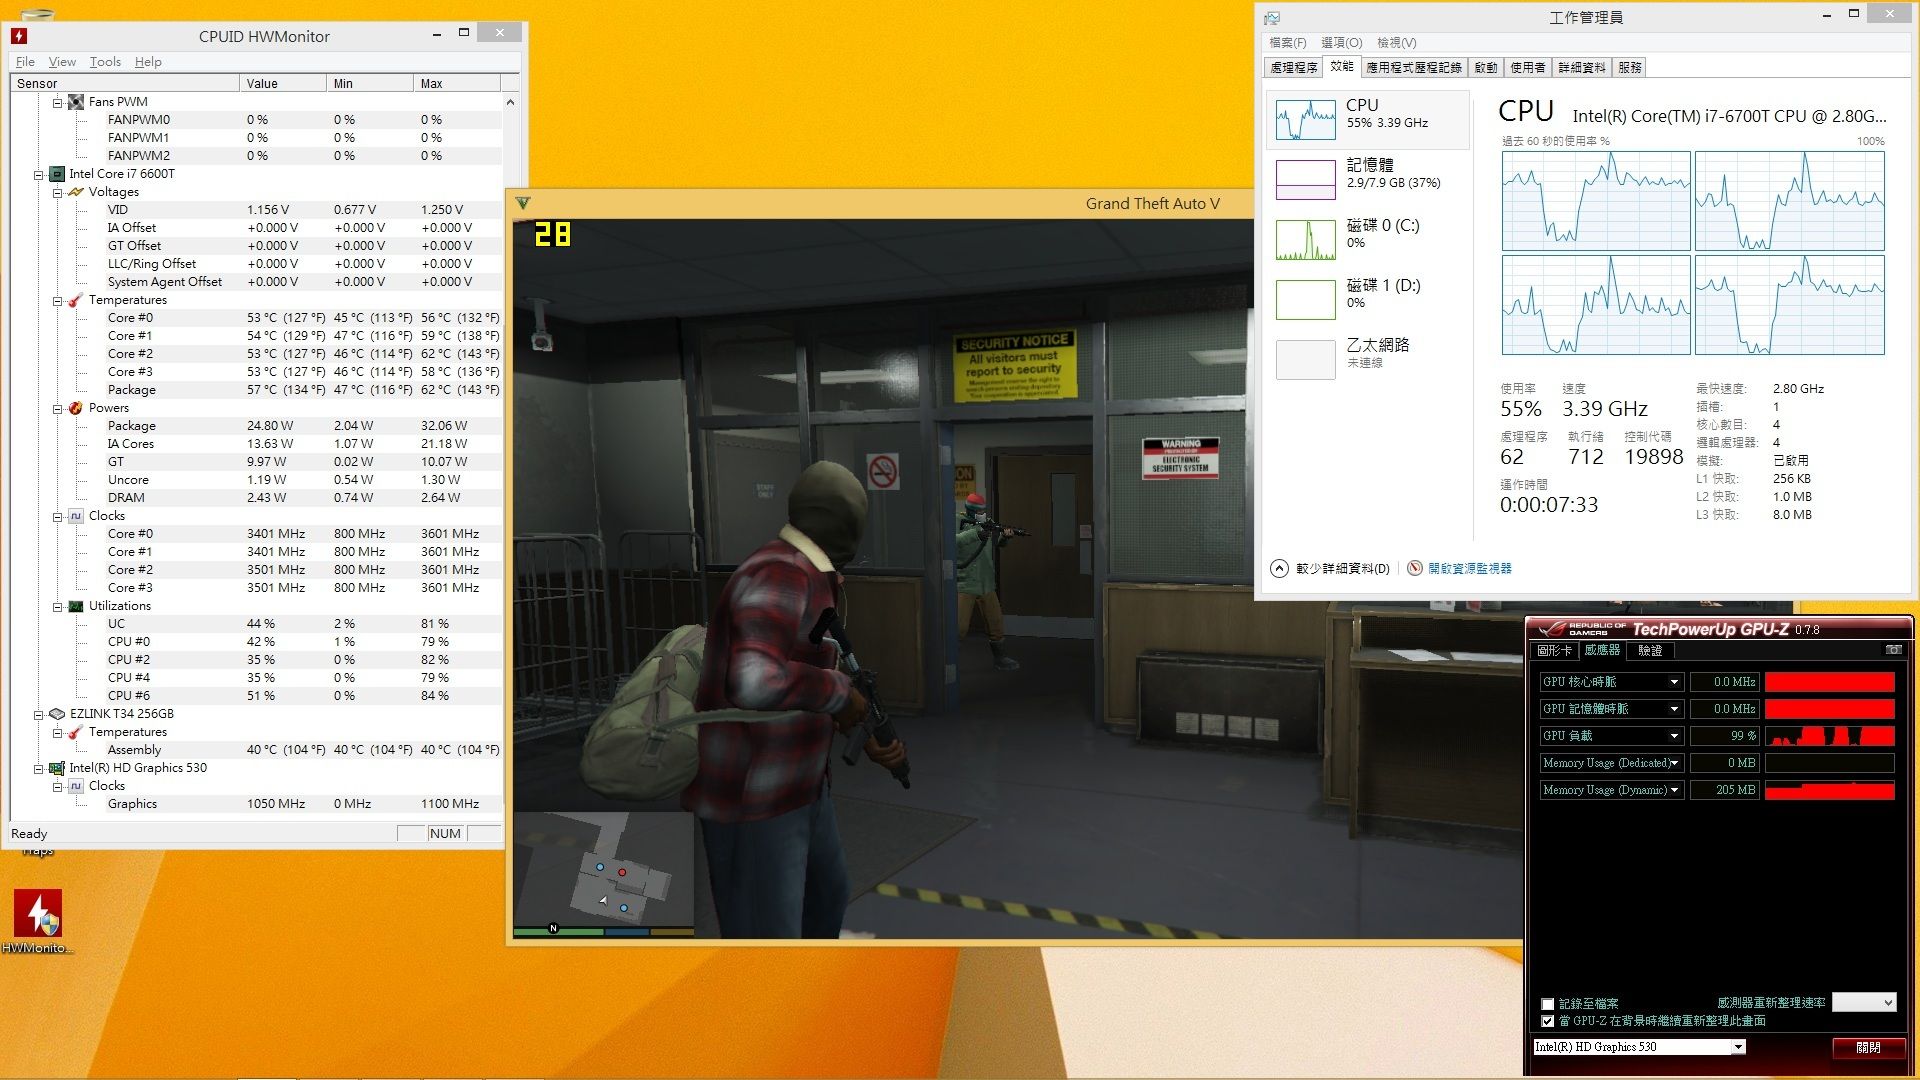
Task: Click the Grand Theft Auto V window icon
Action: pyautogui.click(x=522, y=204)
